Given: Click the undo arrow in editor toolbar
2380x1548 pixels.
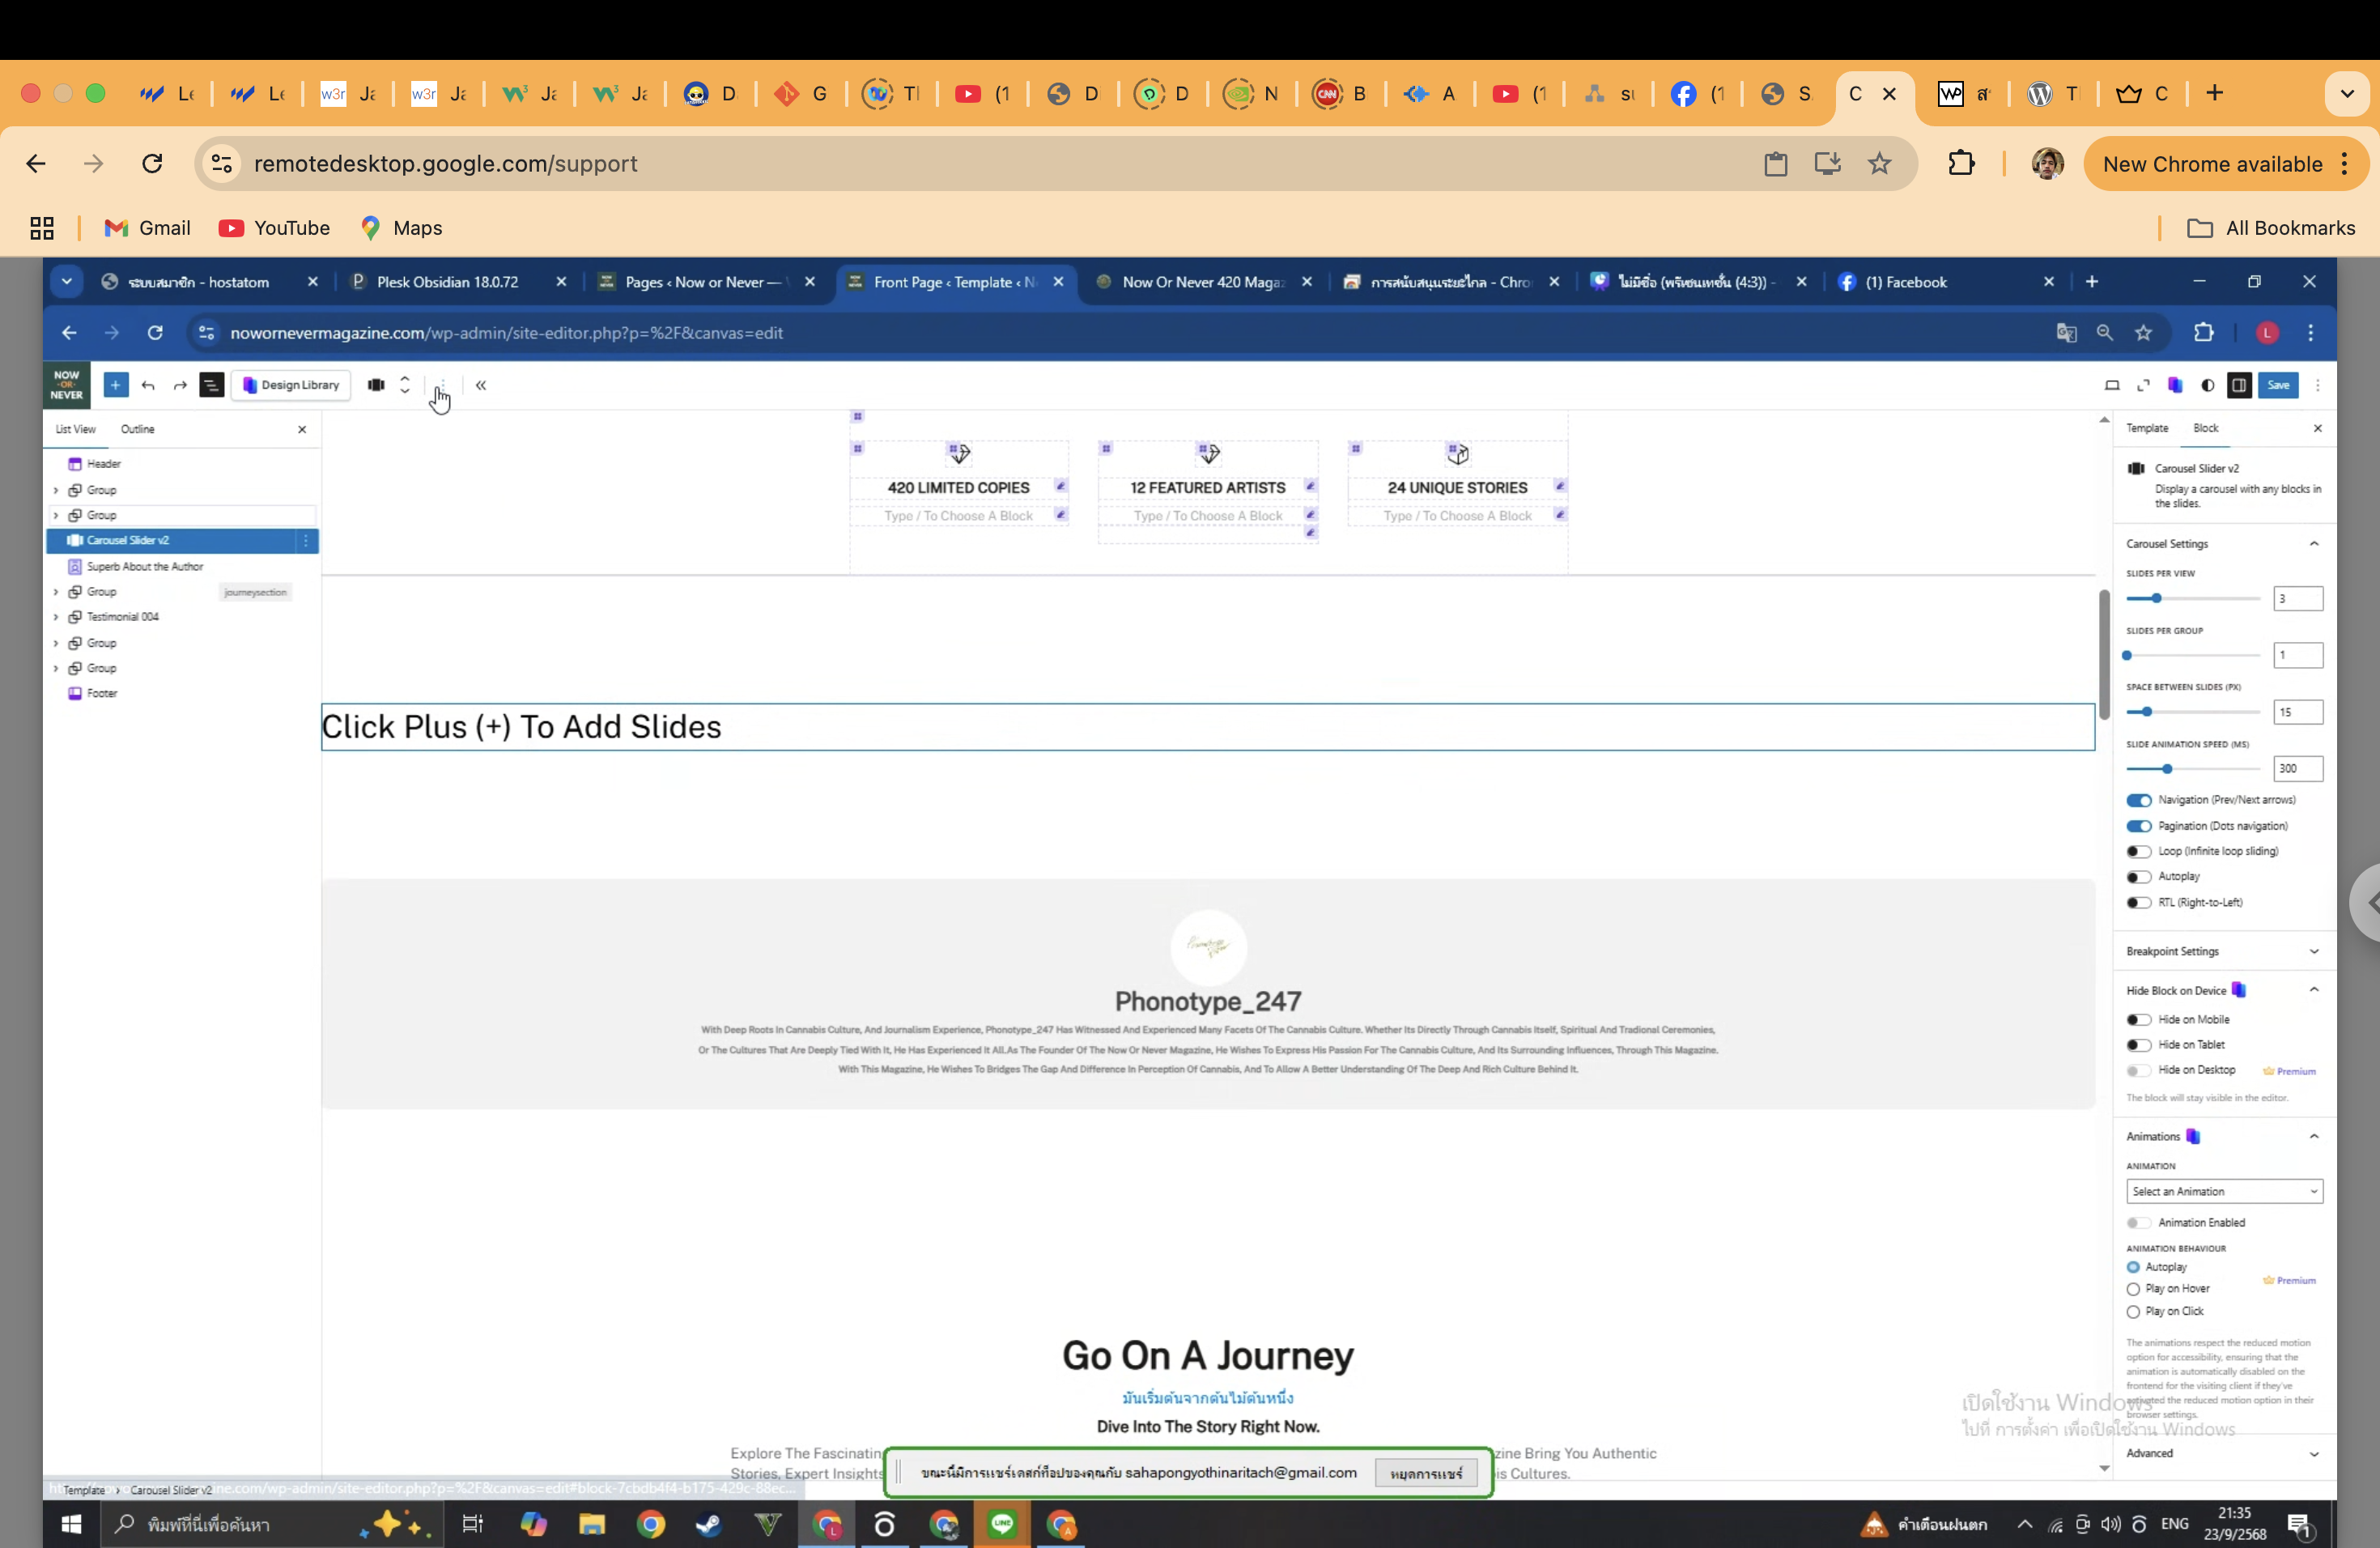Looking at the screenshot, I should (148, 385).
